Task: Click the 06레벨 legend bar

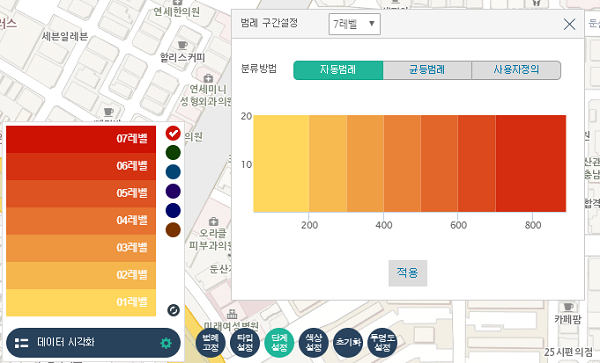Action: point(81,166)
